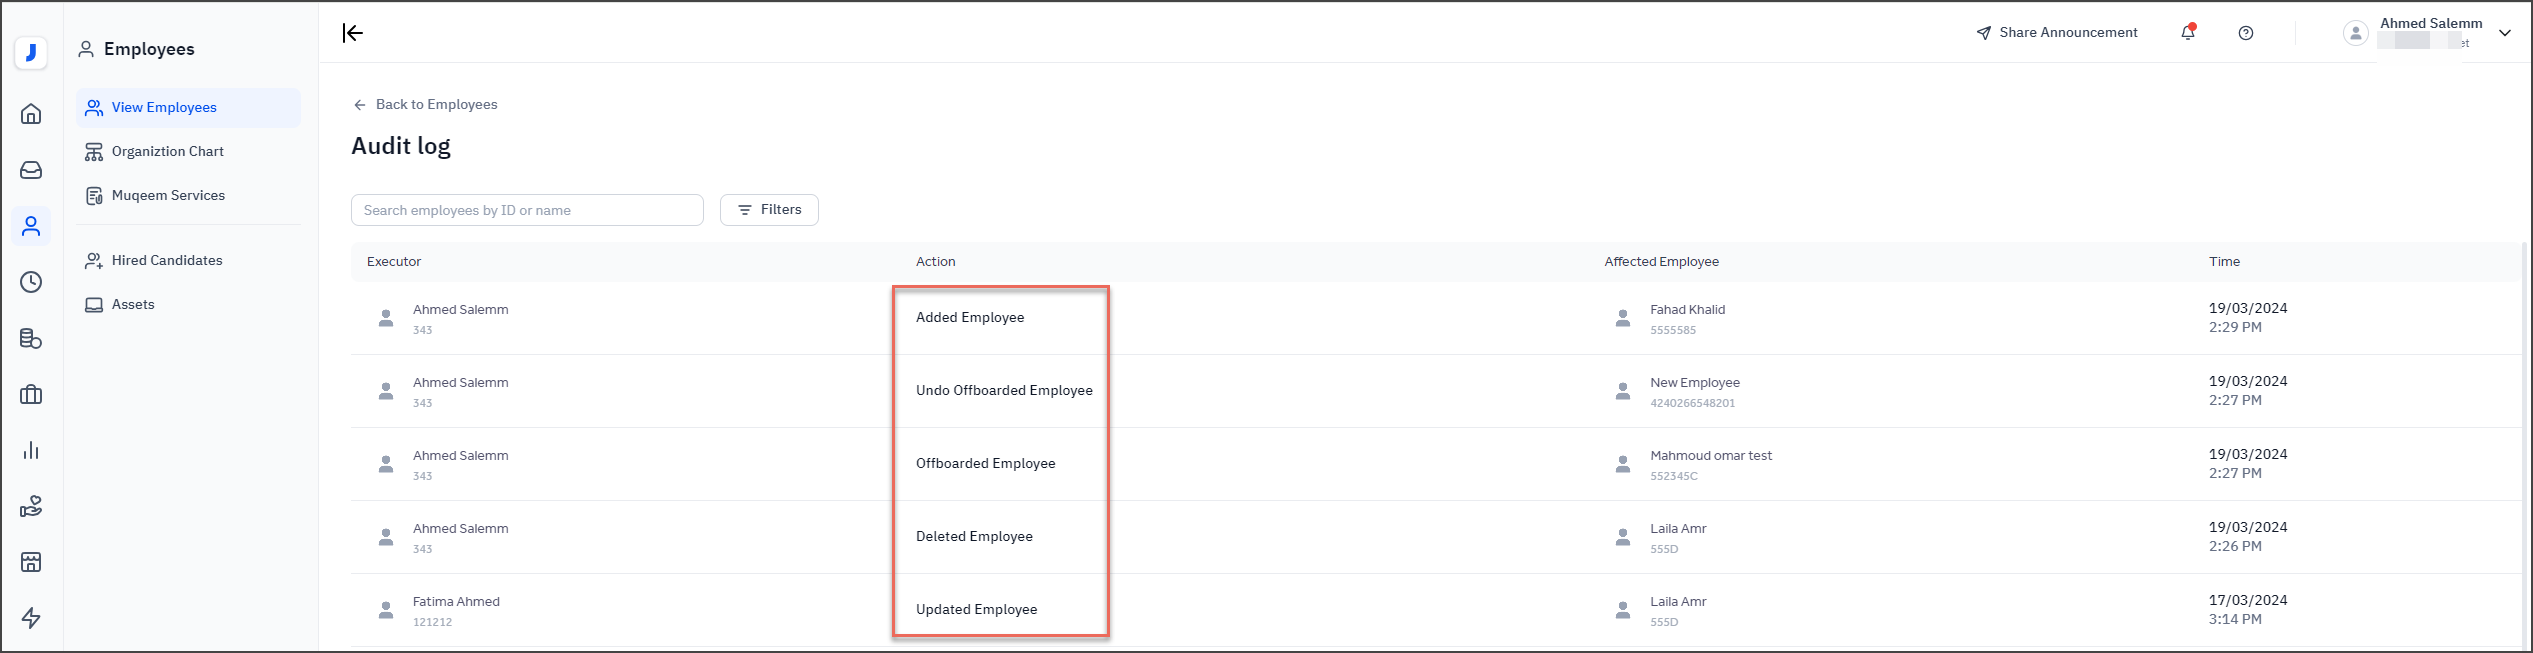2533x653 pixels.
Task: Click affected employee Fahad Khalid
Action: point(1687,310)
